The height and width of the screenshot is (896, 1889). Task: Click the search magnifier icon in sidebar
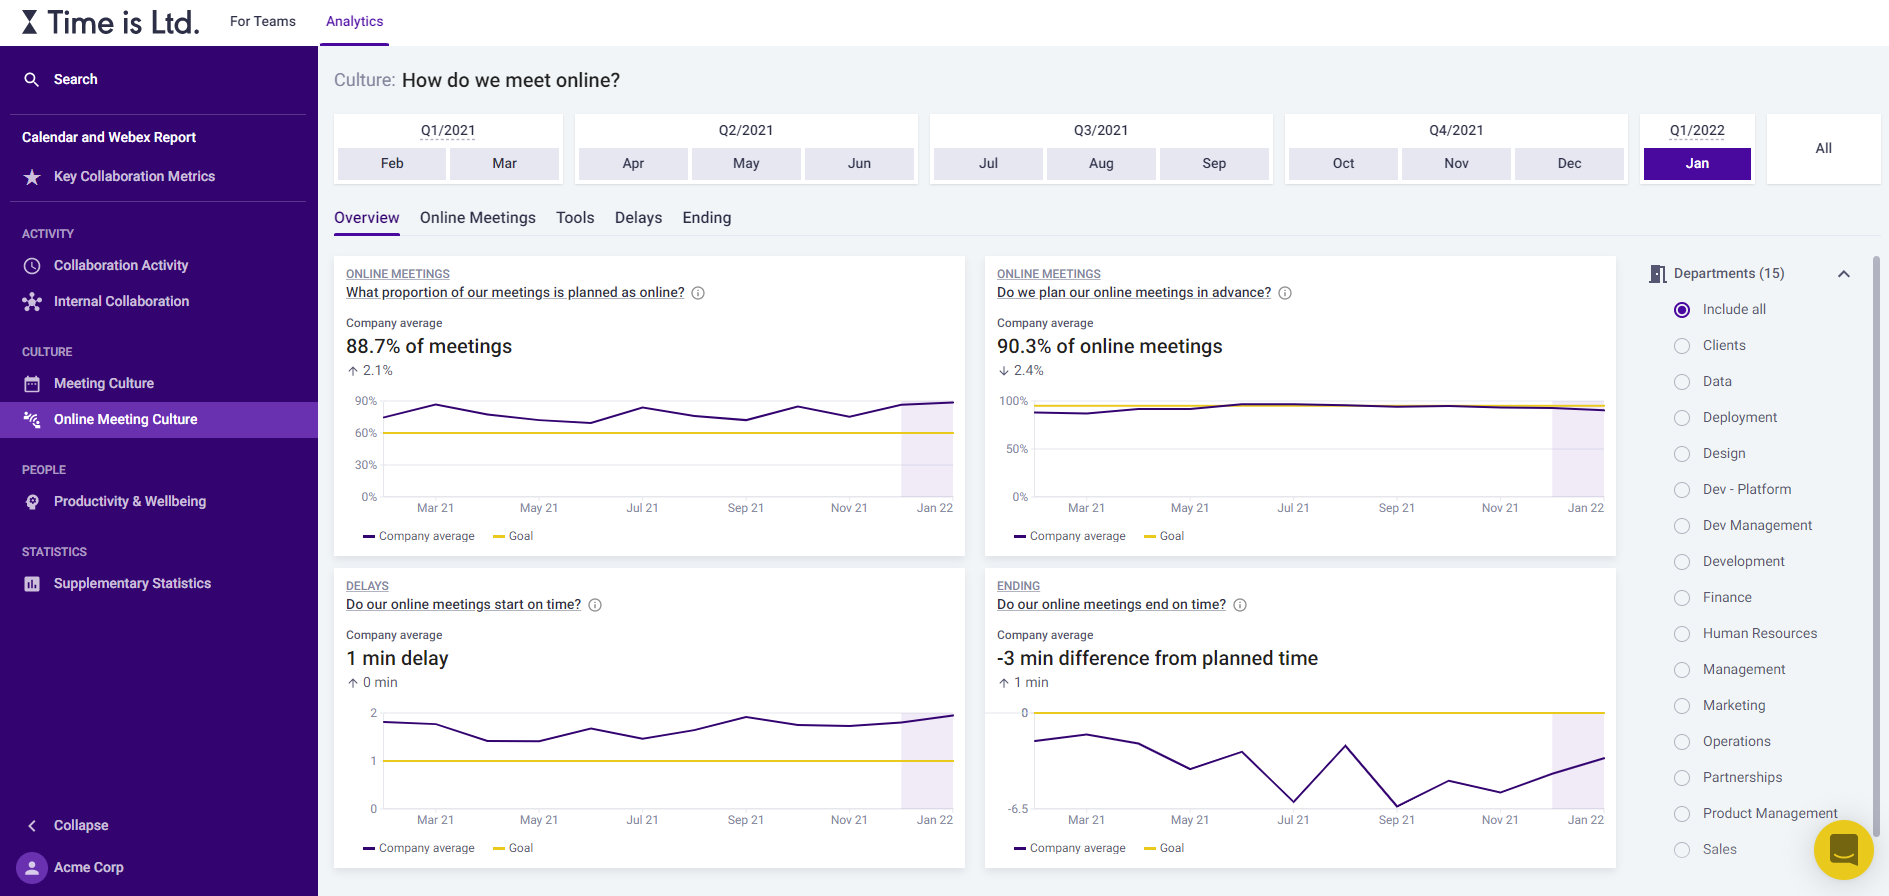tap(32, 79)
